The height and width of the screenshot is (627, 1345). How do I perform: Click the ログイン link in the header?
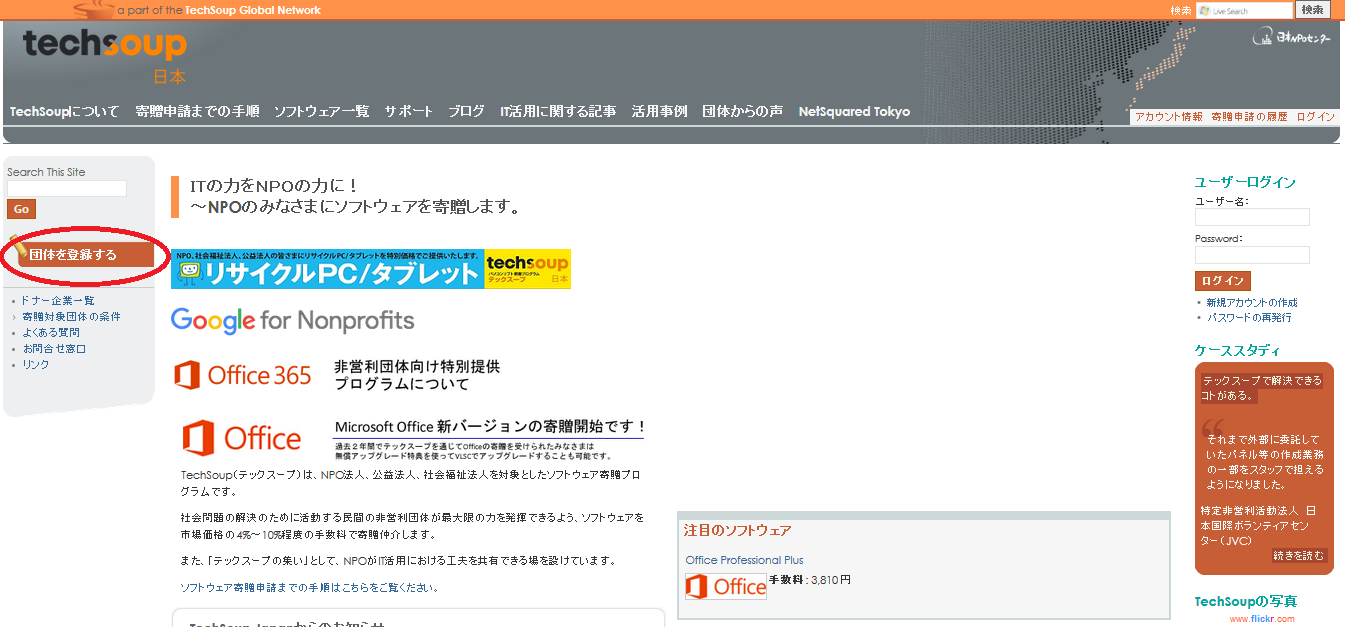coord(1315,117)
